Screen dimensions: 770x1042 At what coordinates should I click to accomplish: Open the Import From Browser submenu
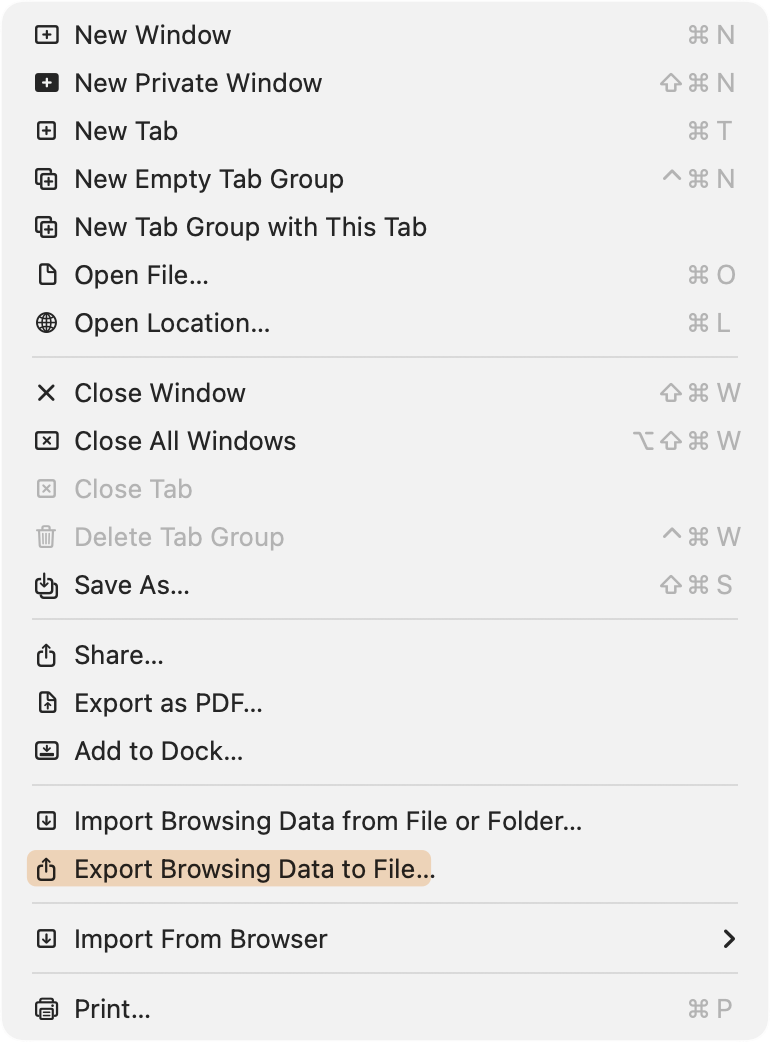coord(200,939)
